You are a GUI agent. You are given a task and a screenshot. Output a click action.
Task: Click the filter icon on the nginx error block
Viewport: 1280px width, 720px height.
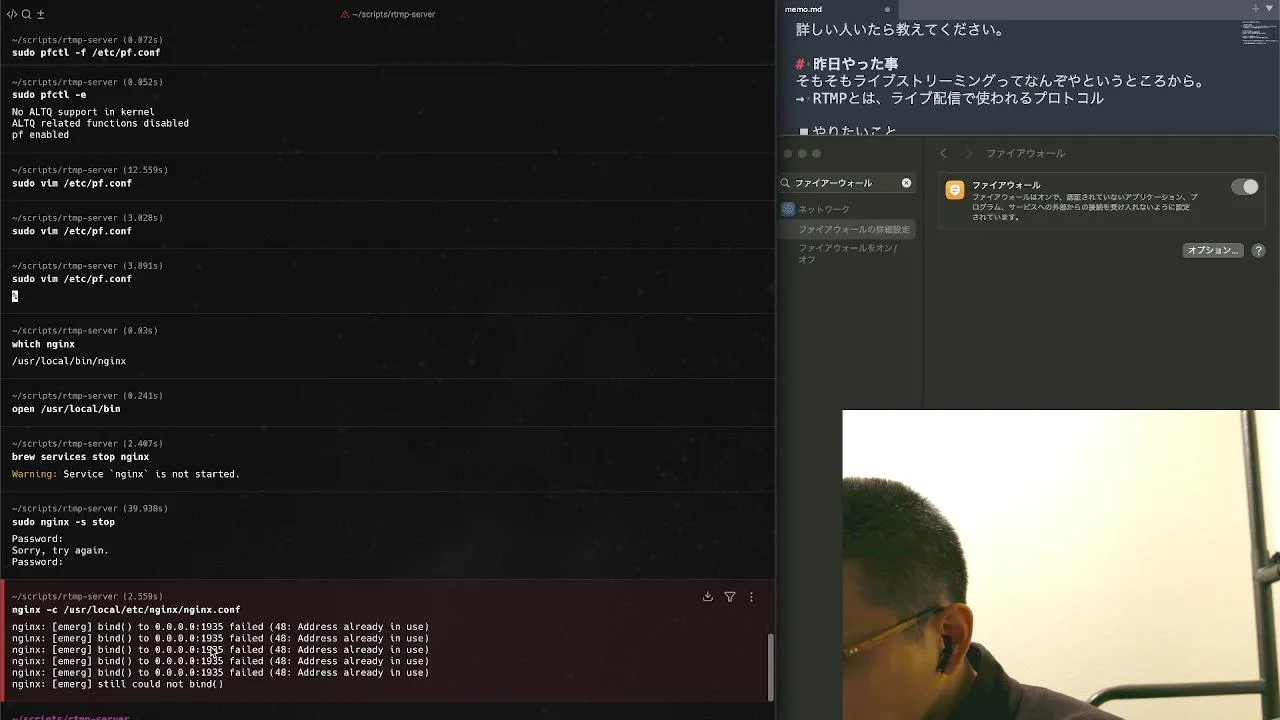click(730, 597)
